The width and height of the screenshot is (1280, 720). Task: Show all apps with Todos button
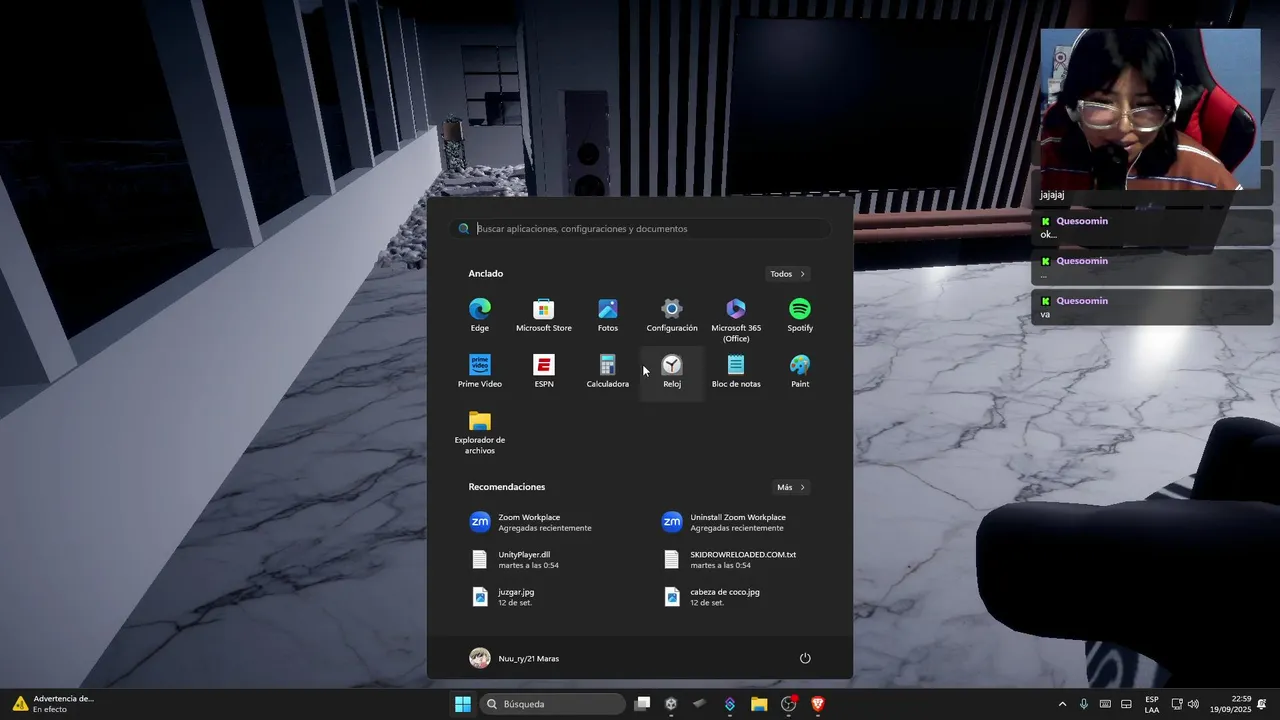[x=788, y=274]
